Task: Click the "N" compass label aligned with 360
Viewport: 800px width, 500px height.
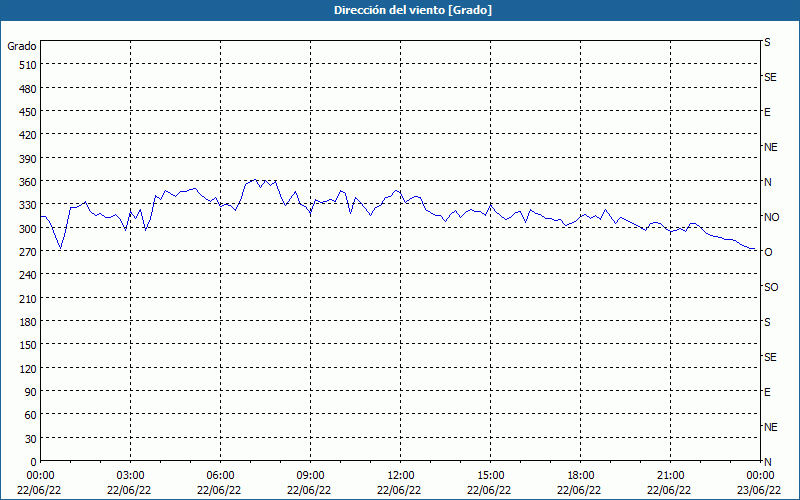Action: click(768, 182)
